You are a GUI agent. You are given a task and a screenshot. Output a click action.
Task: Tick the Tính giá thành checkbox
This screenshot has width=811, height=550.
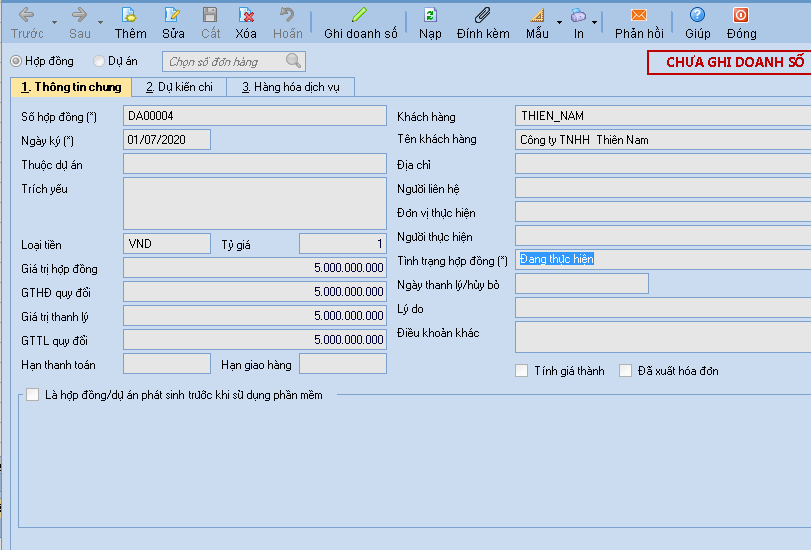[522, 371]
